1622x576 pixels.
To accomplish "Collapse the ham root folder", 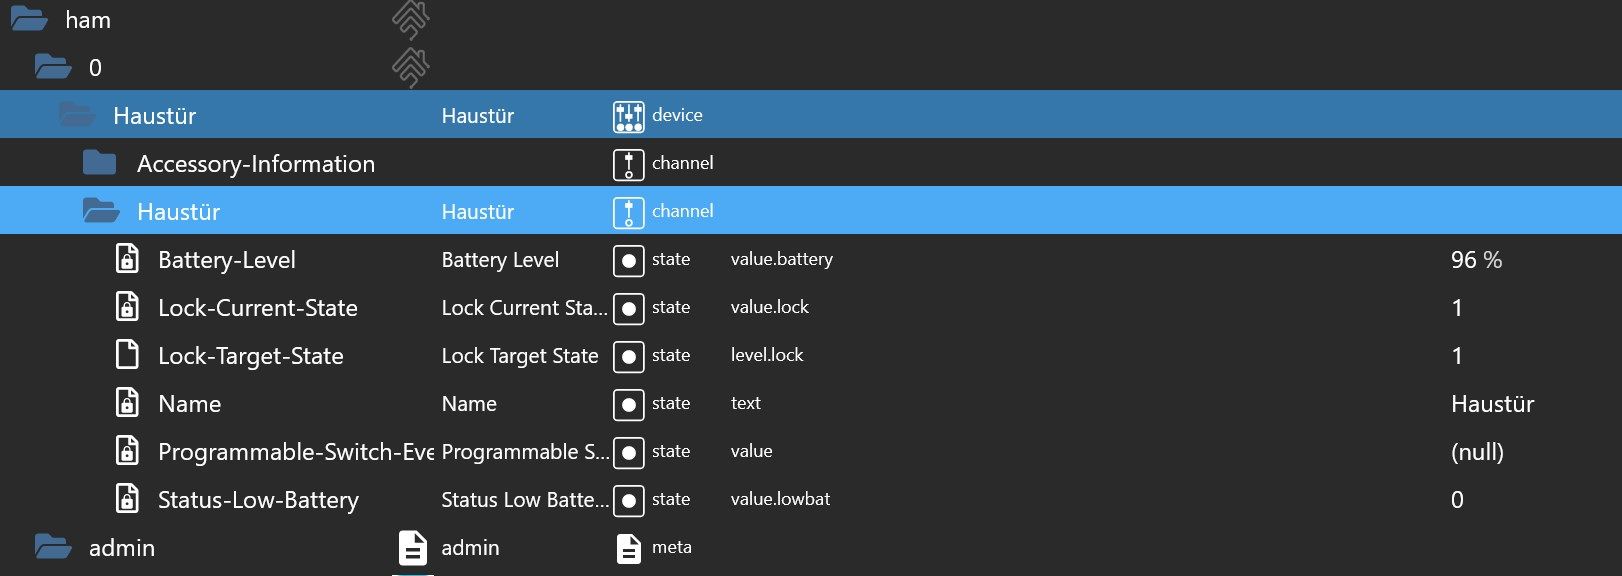I will coord(29,19).
